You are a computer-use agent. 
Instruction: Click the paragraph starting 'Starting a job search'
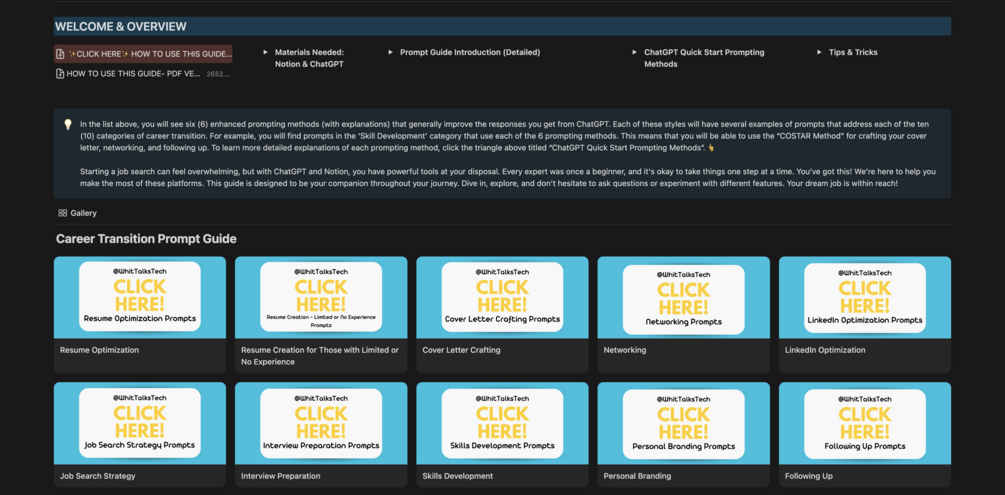tap(508, 178)
